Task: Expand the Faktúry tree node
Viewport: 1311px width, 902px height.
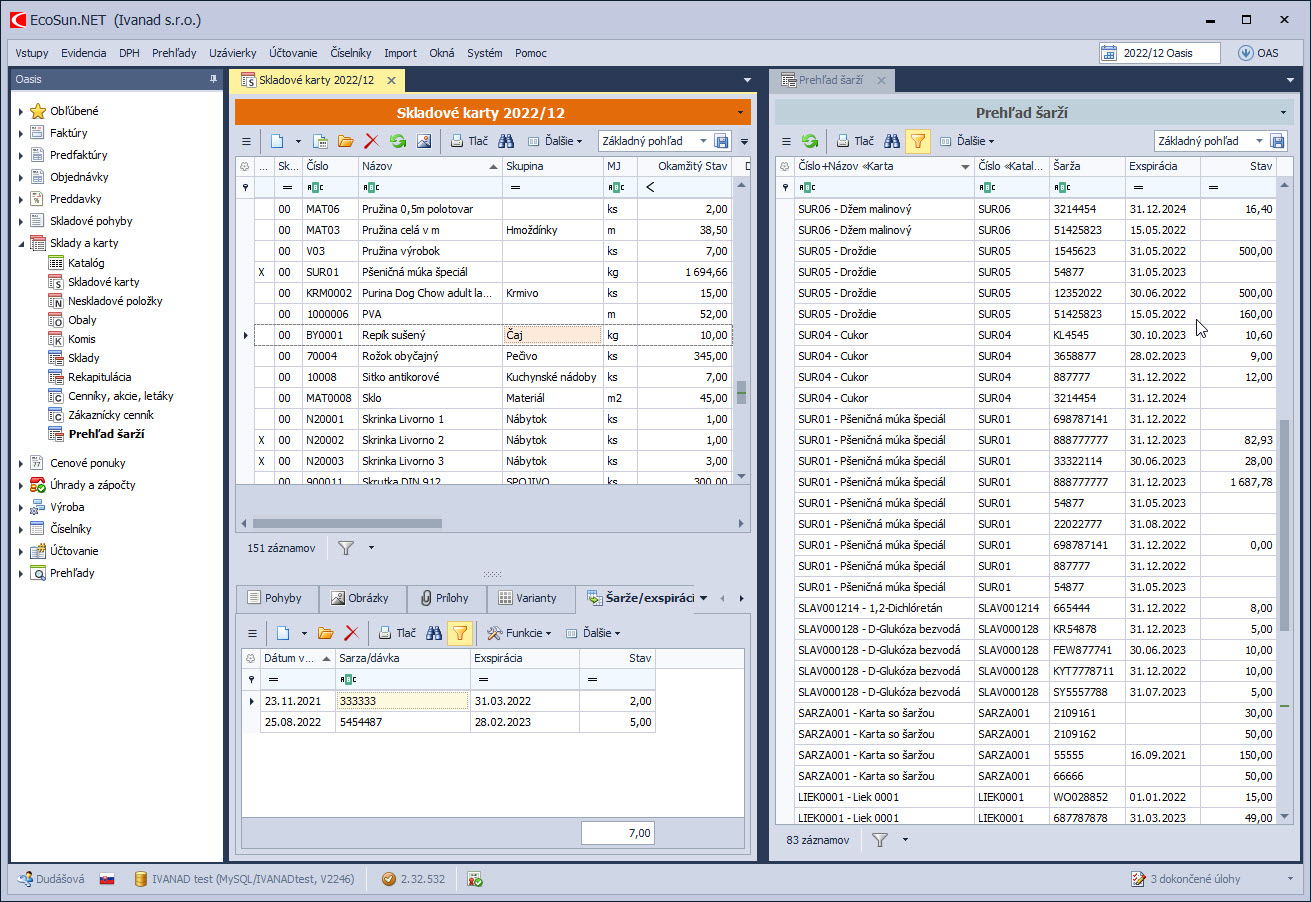Action: [x=21, y=133]
